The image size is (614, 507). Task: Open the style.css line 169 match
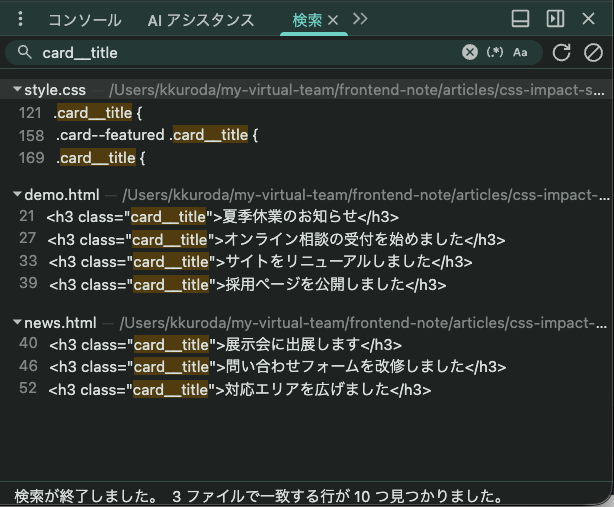coord(307,158)
